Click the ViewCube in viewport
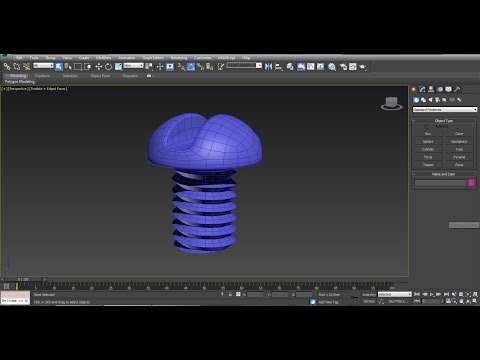 pyautogui.click(x=392, y=103)
